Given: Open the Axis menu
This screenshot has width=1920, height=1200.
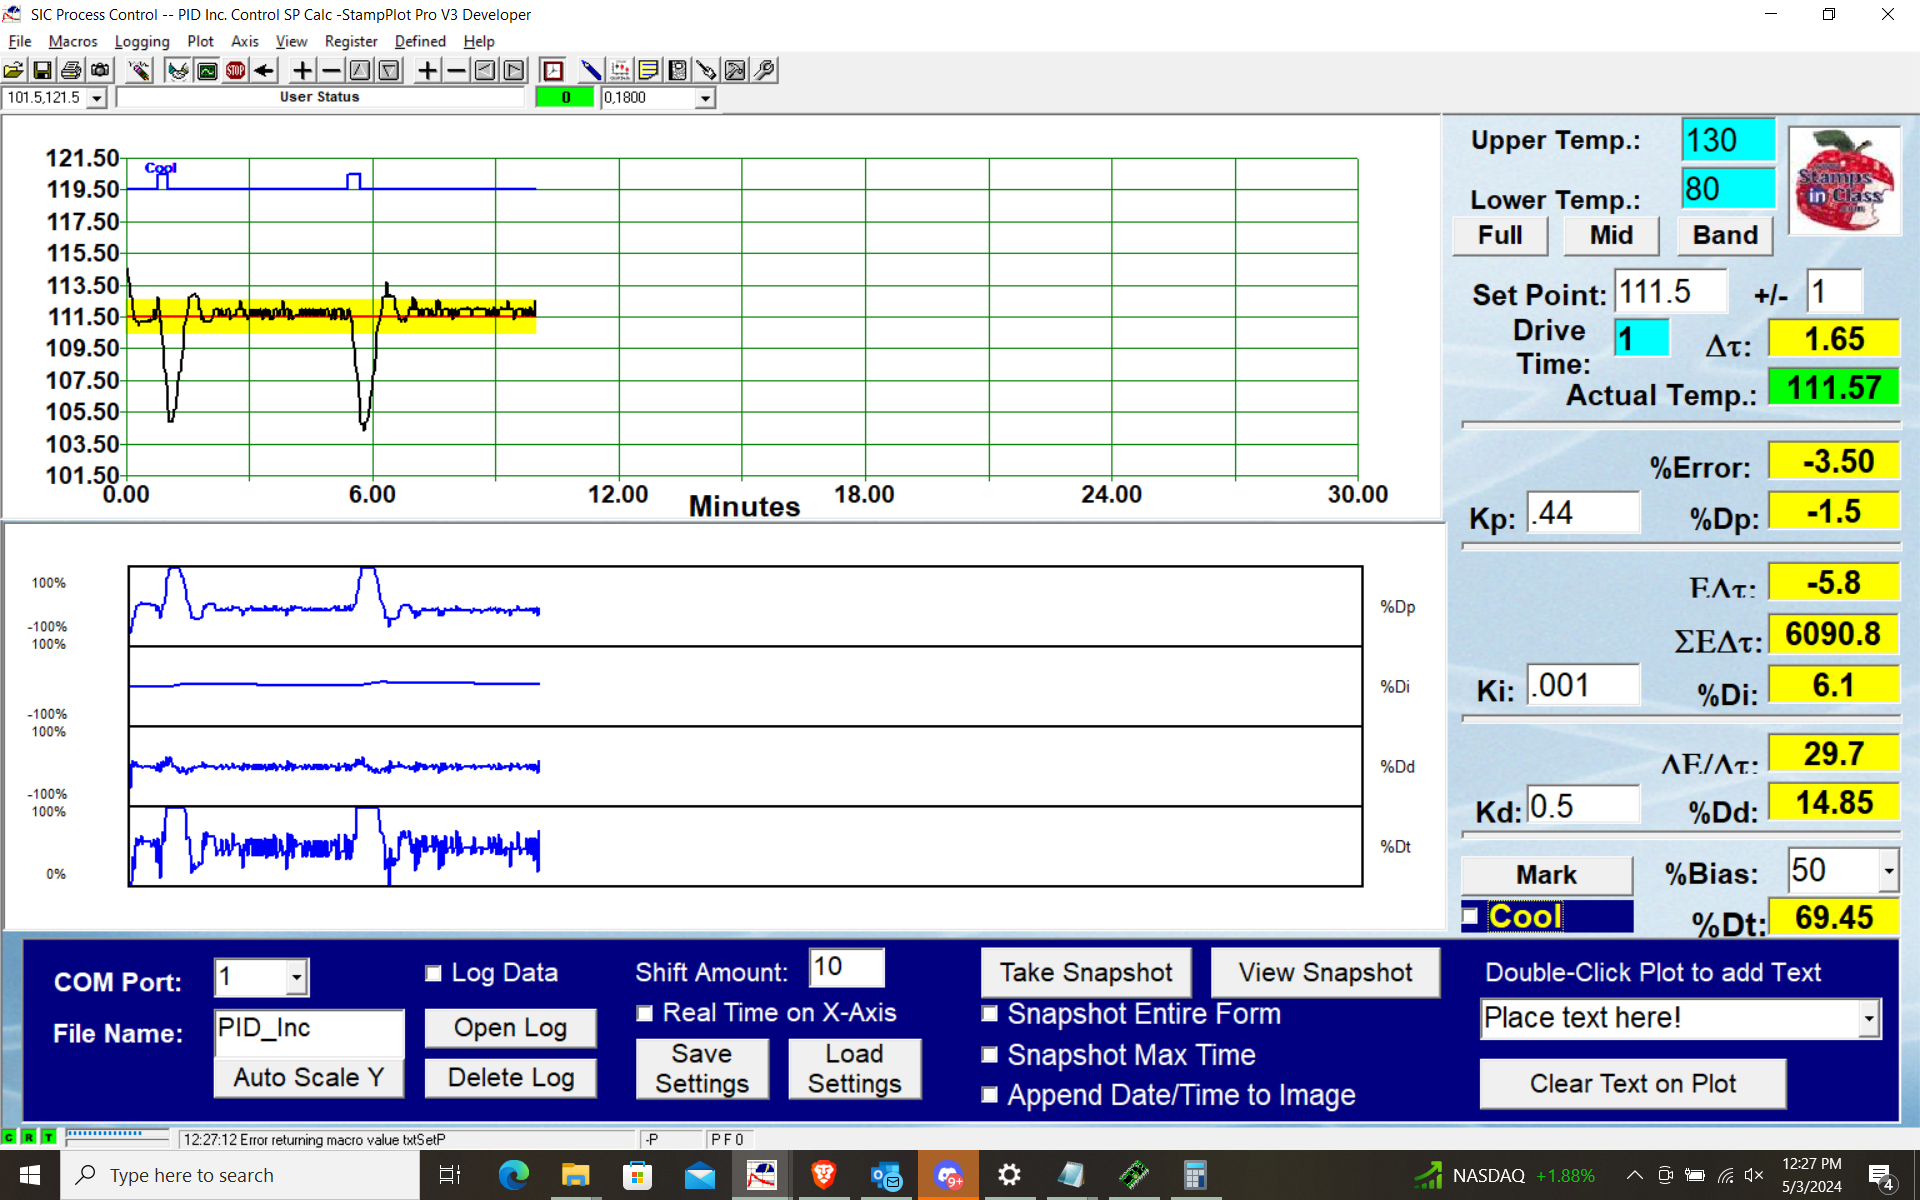Looking at the screenshot, I should click(245, 41).
